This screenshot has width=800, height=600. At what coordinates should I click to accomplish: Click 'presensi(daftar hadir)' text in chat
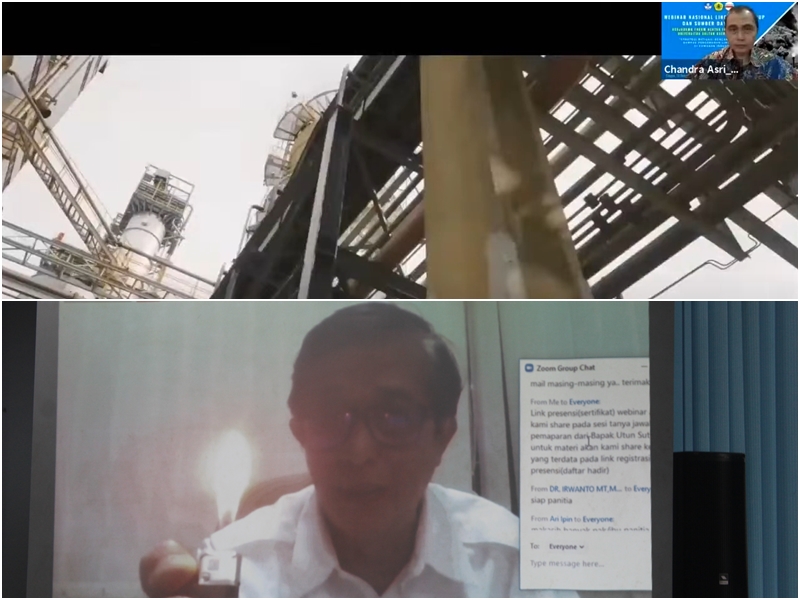pyautogui.click(x=569, y=470)
